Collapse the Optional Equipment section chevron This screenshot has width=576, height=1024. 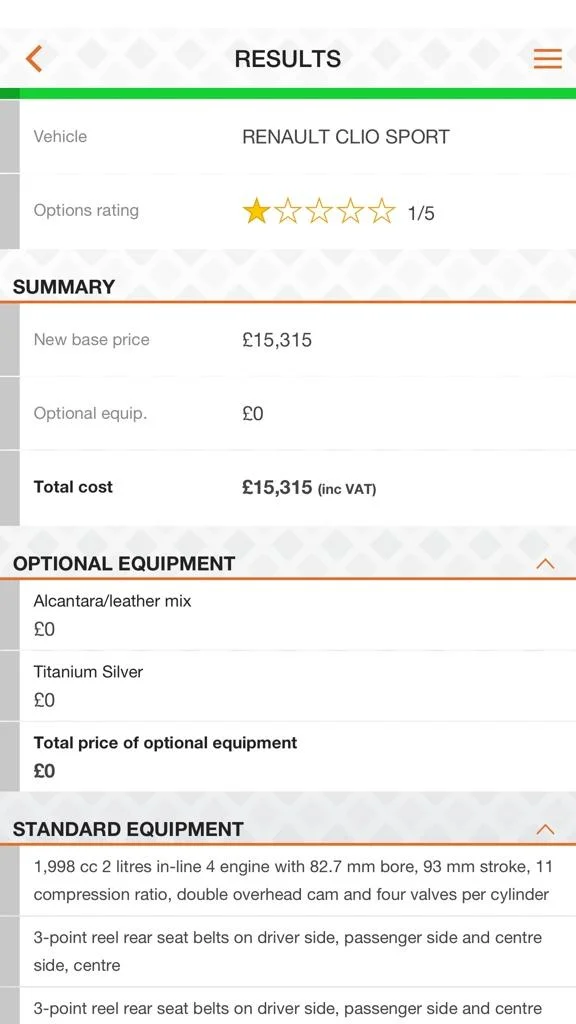[x=545, y=564]
